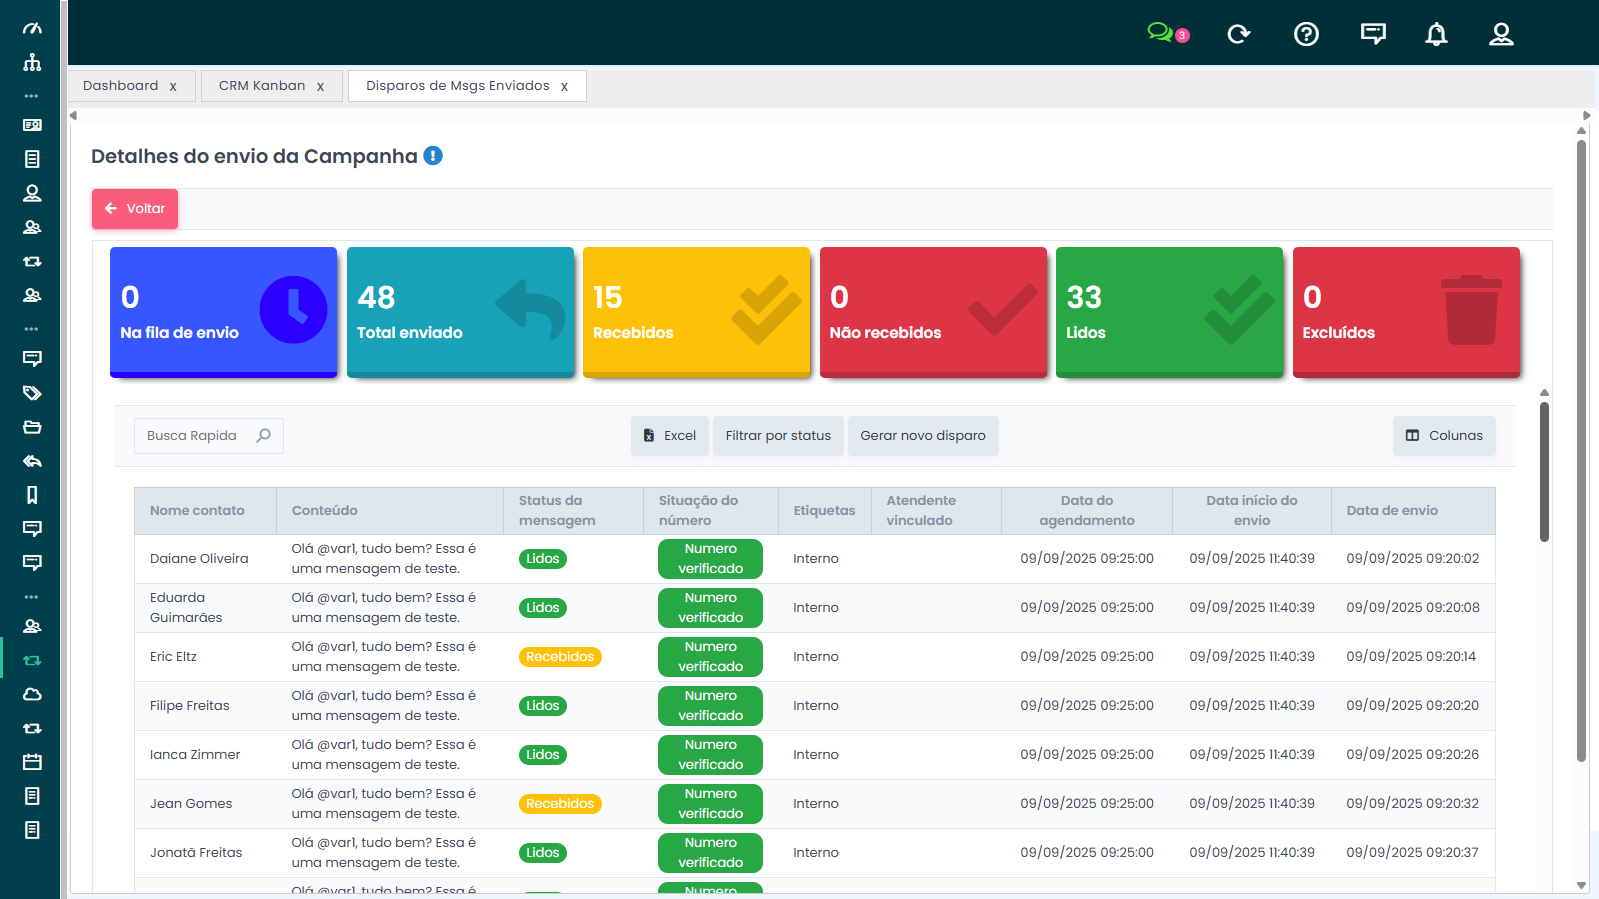Click the dashboard gauge icon in sidebar

(x=32, y=28)
